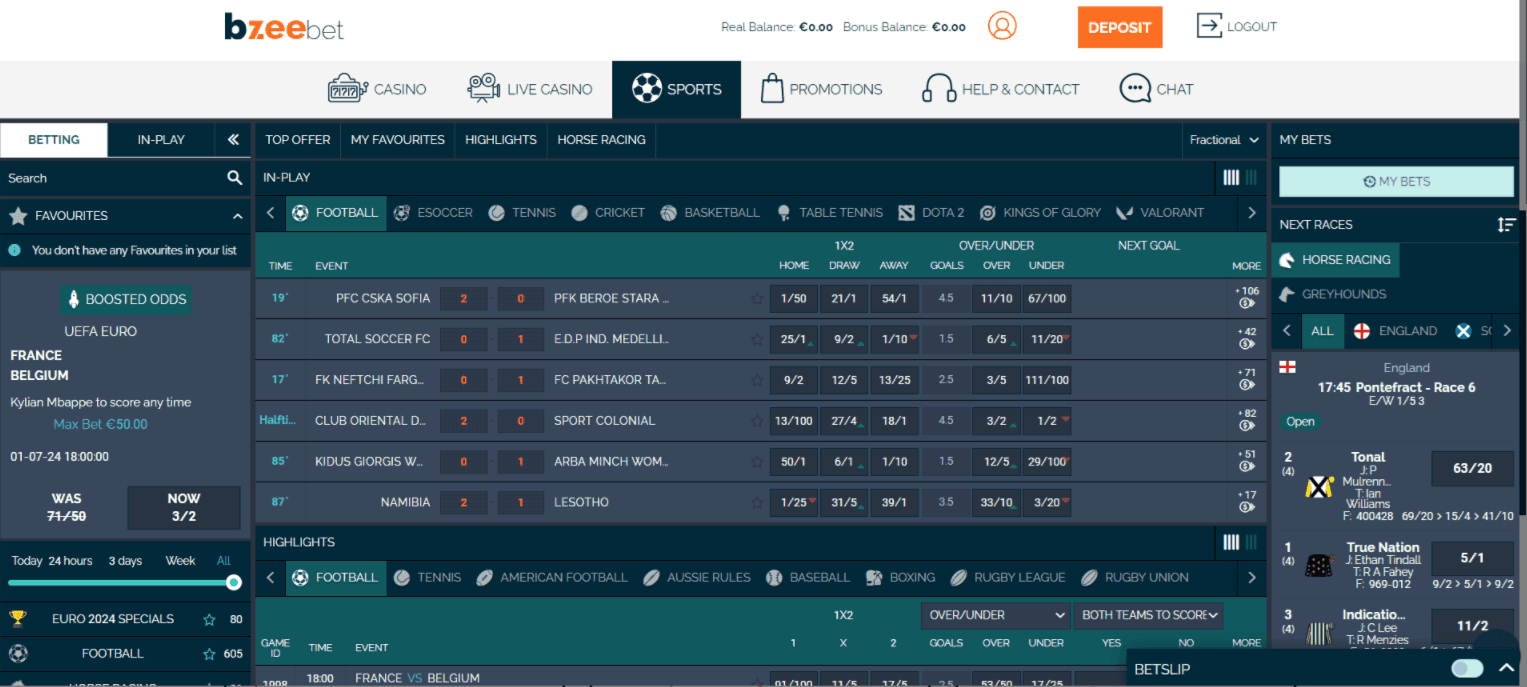Select the Dota 2 in-play sport

pyautogui.click(x=931, y=213)
